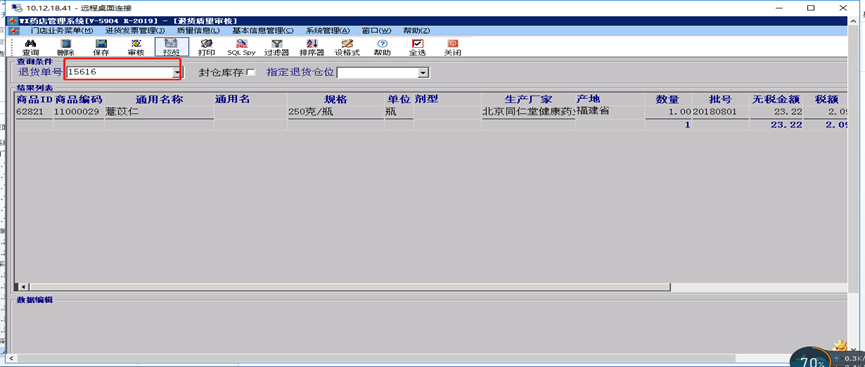Open the 质量信息 menu

pyautogui.click(x=198, y=30)
